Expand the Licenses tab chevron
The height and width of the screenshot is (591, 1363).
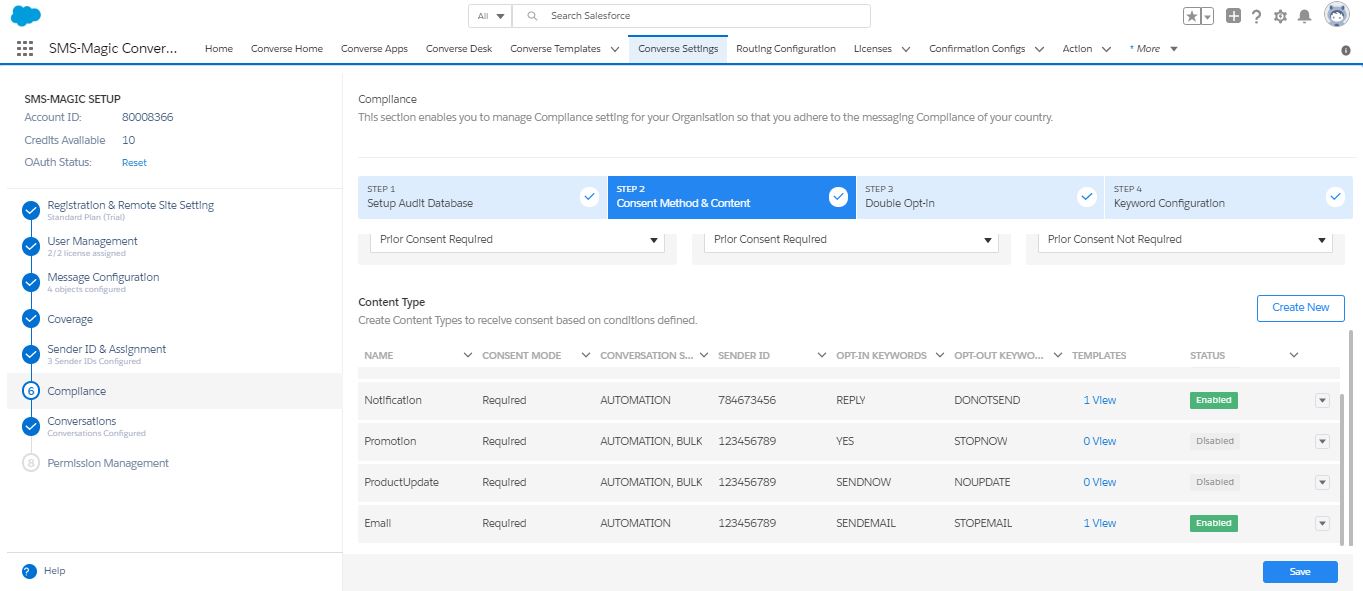906,49
